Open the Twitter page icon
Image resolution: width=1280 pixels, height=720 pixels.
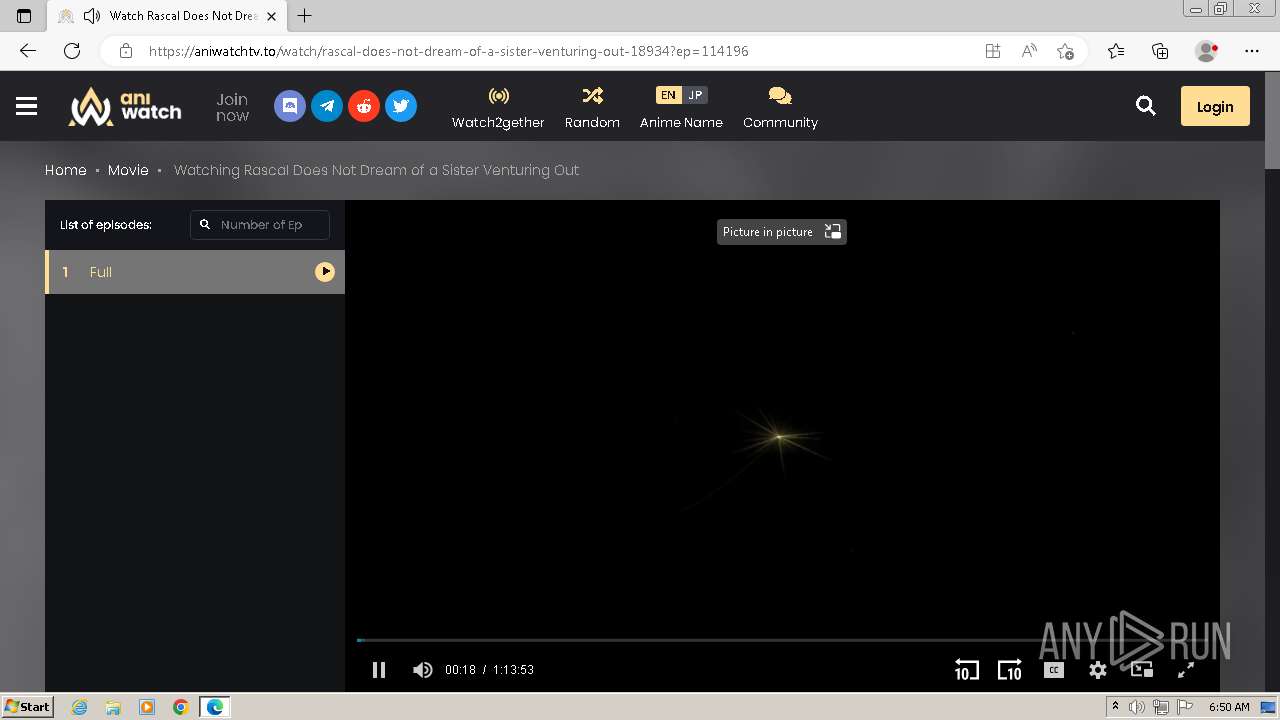tap(401, 106)
